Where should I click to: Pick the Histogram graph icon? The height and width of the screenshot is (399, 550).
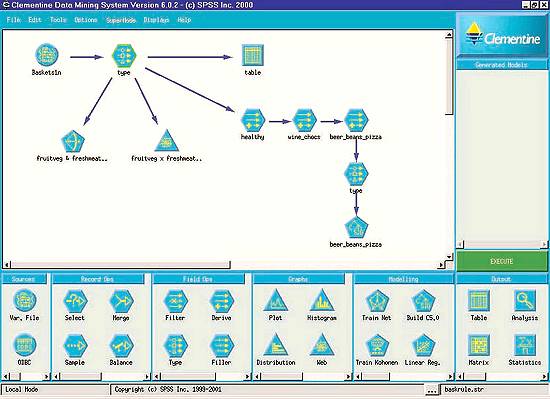322,300
